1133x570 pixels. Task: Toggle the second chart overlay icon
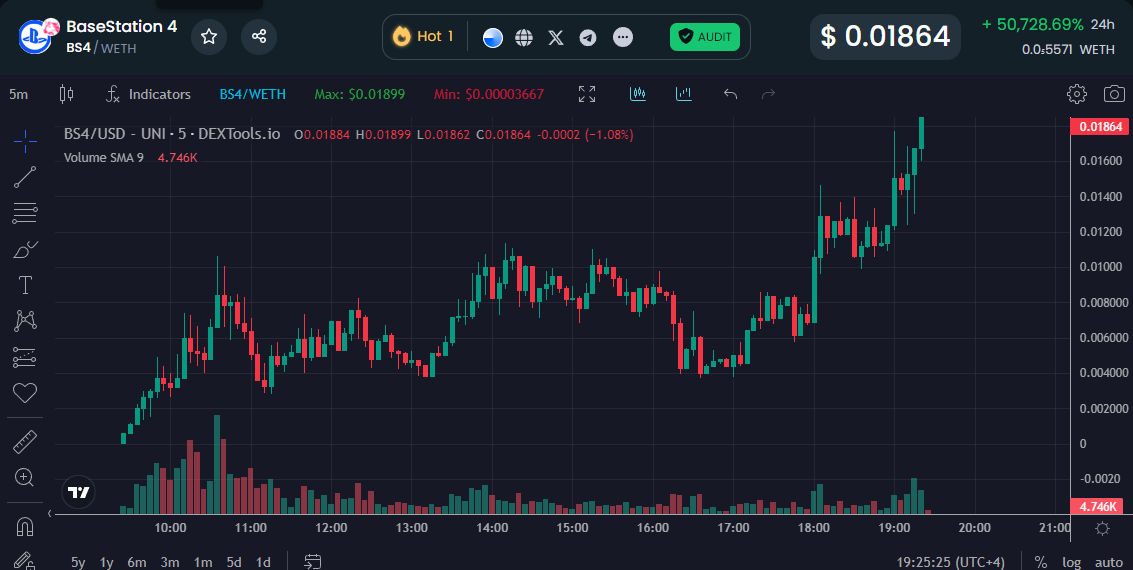coord(684,94)
